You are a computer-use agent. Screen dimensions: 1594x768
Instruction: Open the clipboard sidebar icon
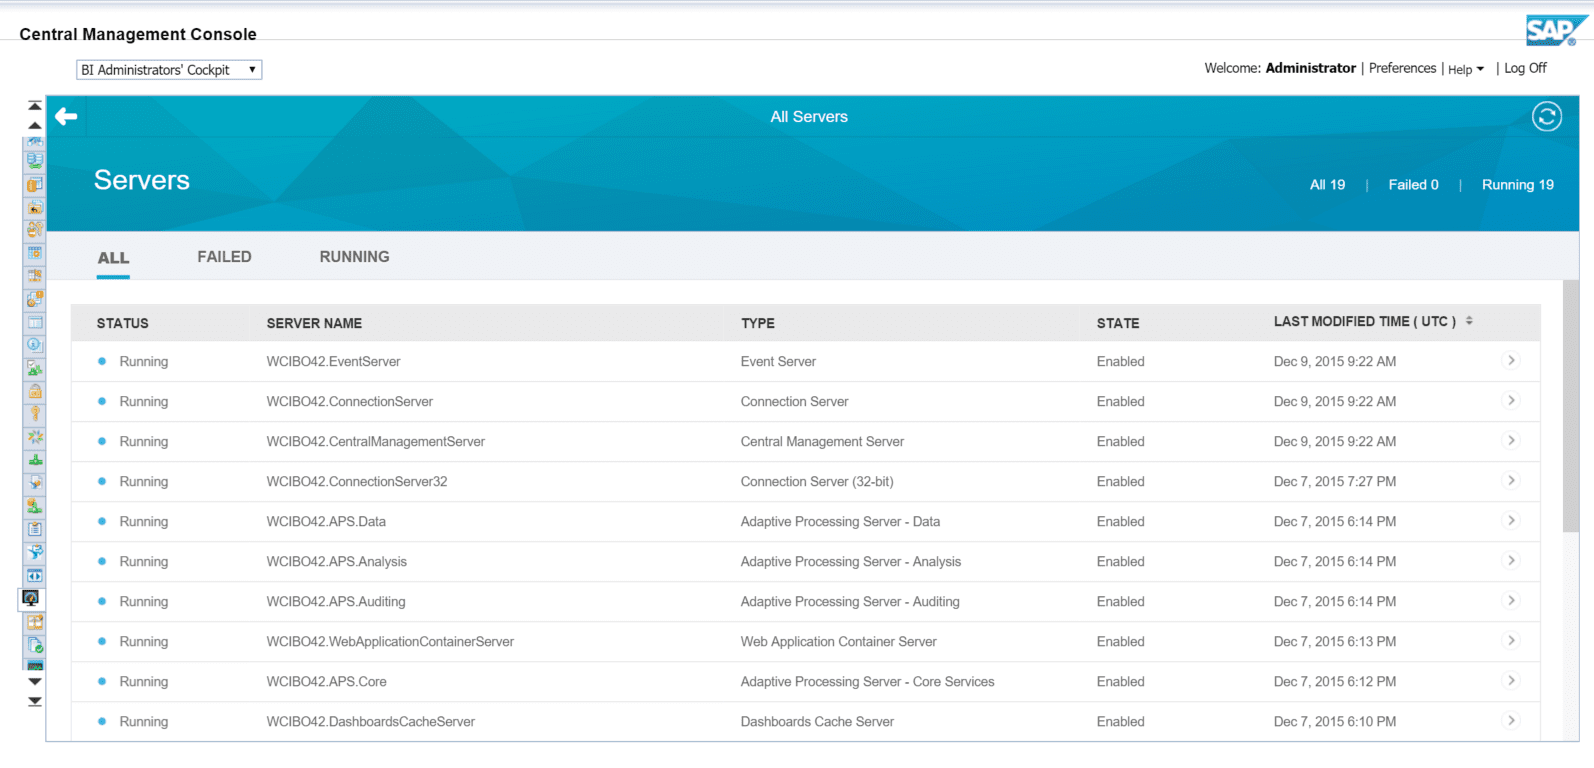coord(35,529)
